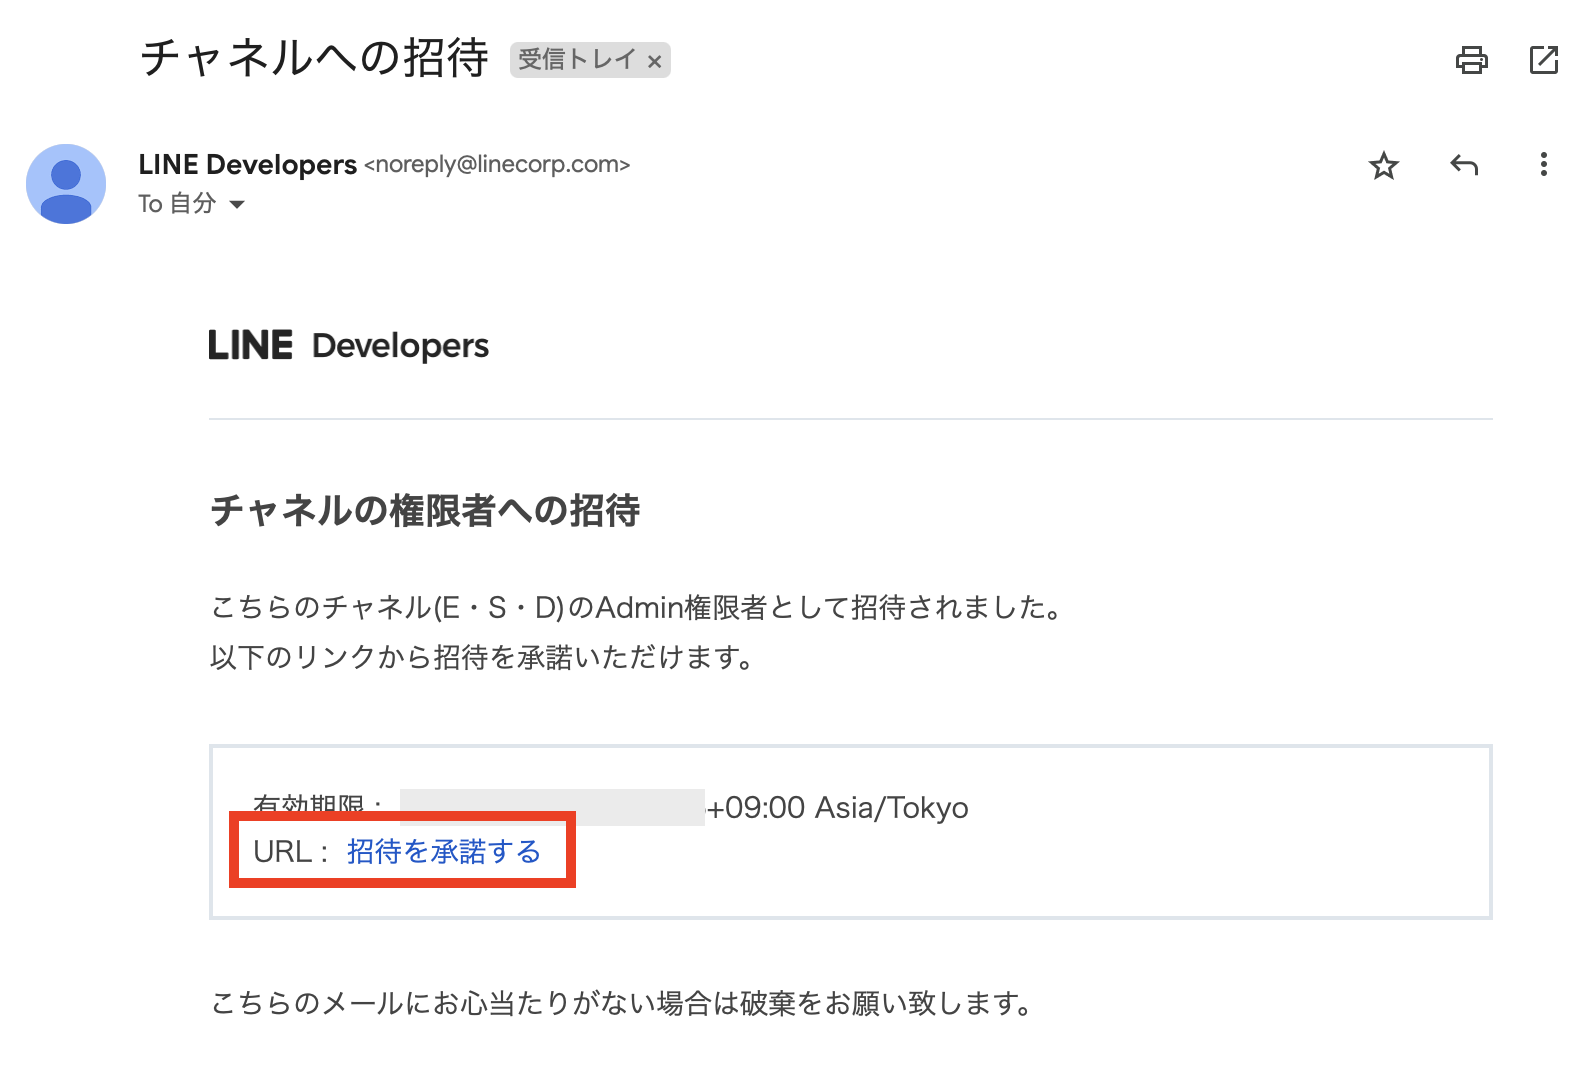
Task: Click the 受信トレイ inbox label
Action: tap(577, 60)
